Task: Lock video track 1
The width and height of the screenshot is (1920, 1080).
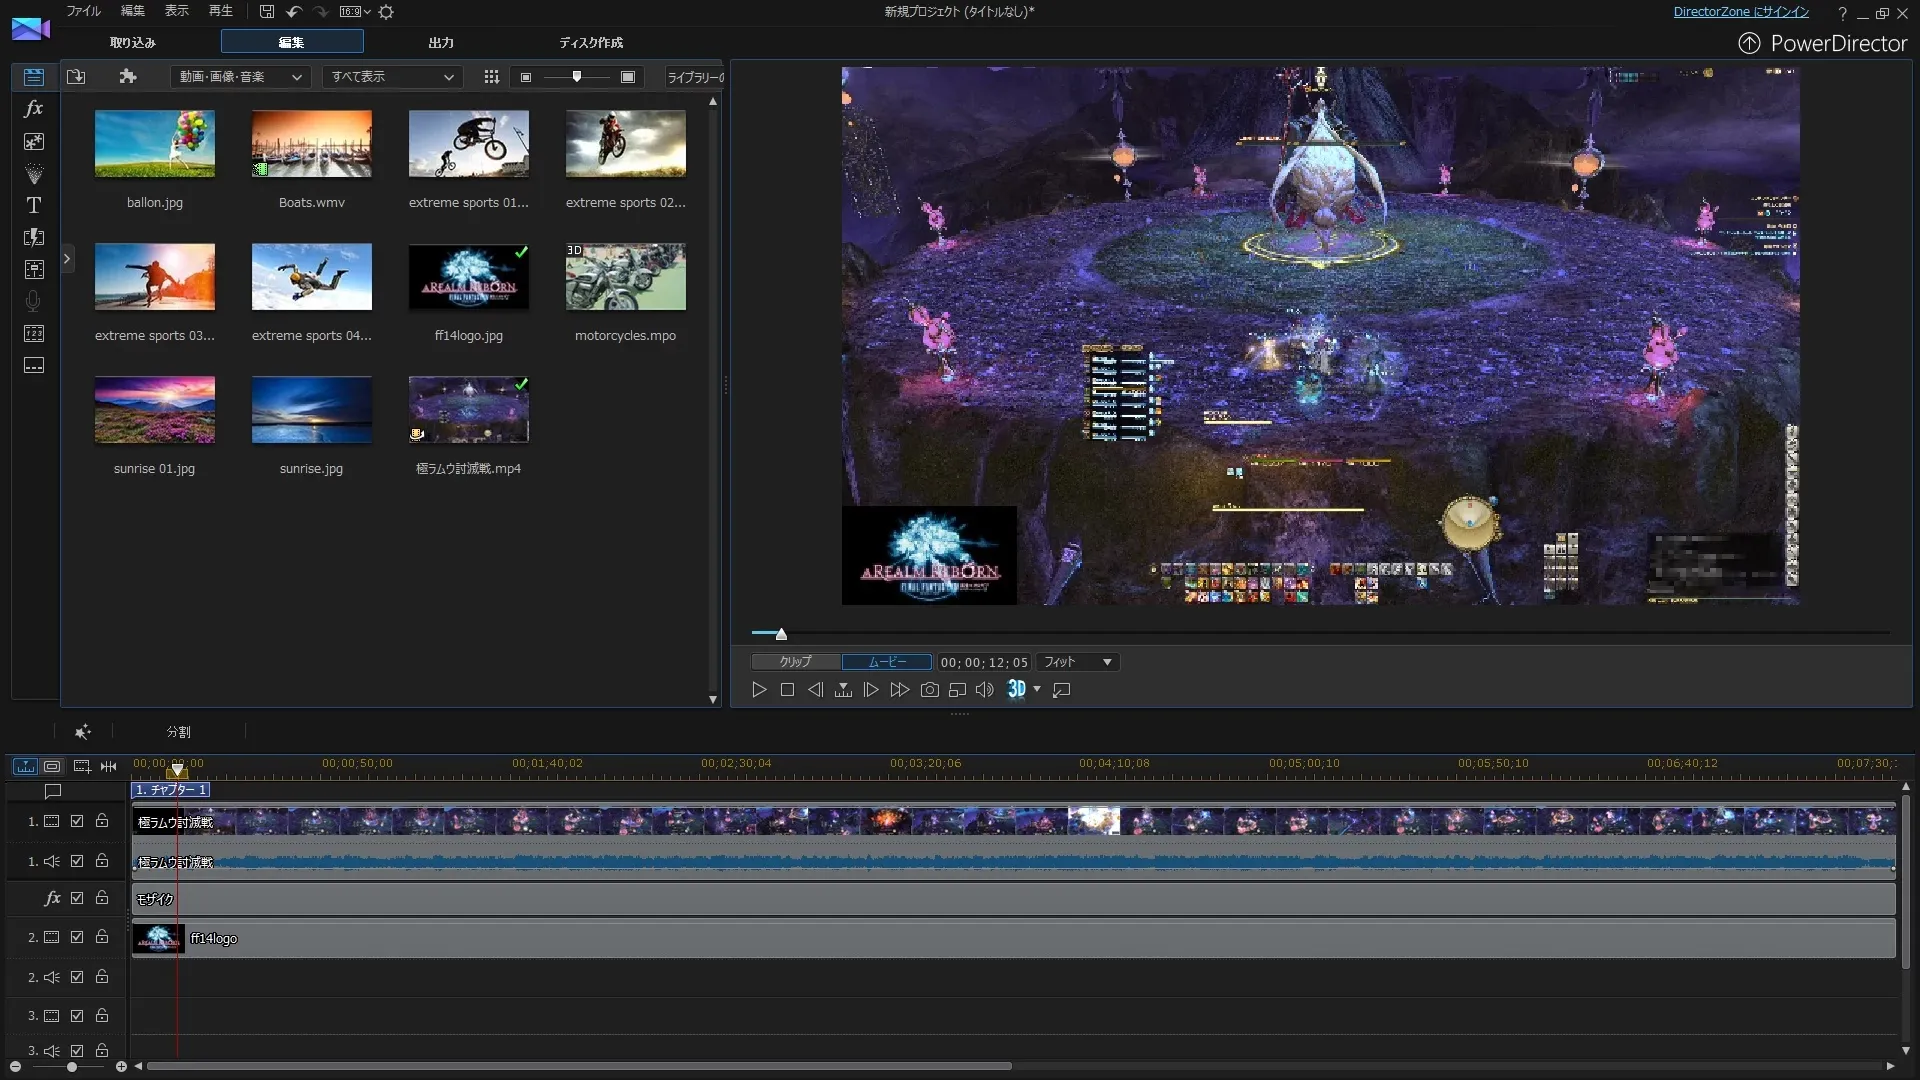Action: click(x=102, y=821)
